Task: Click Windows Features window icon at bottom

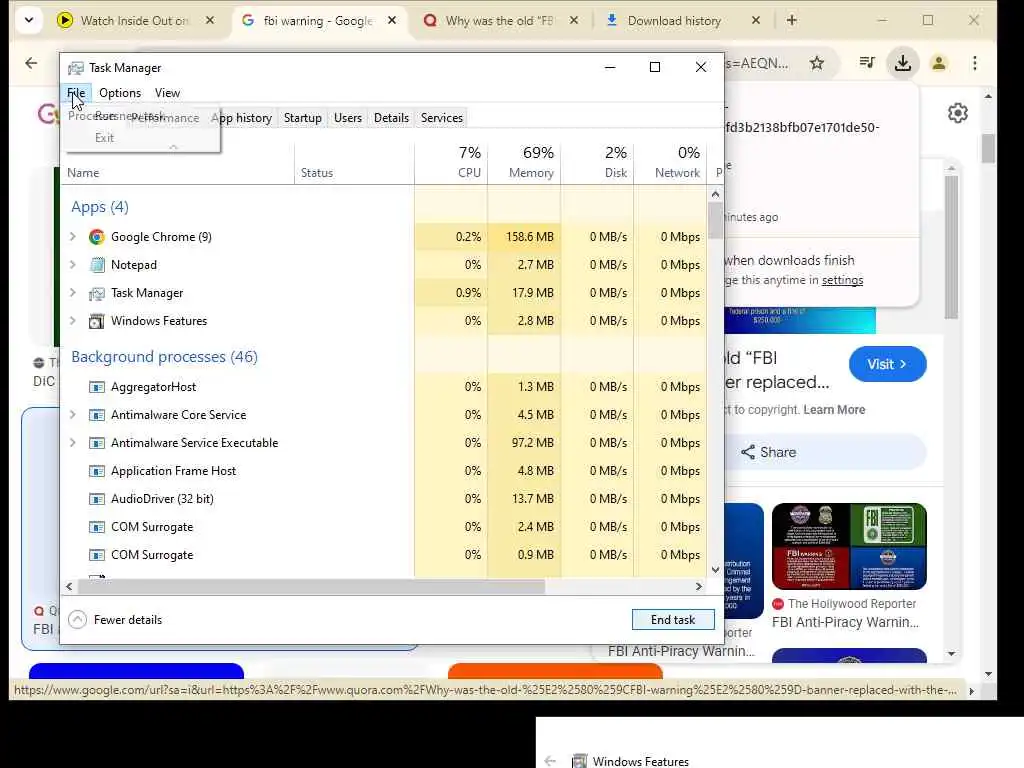Action: (579, 761)
